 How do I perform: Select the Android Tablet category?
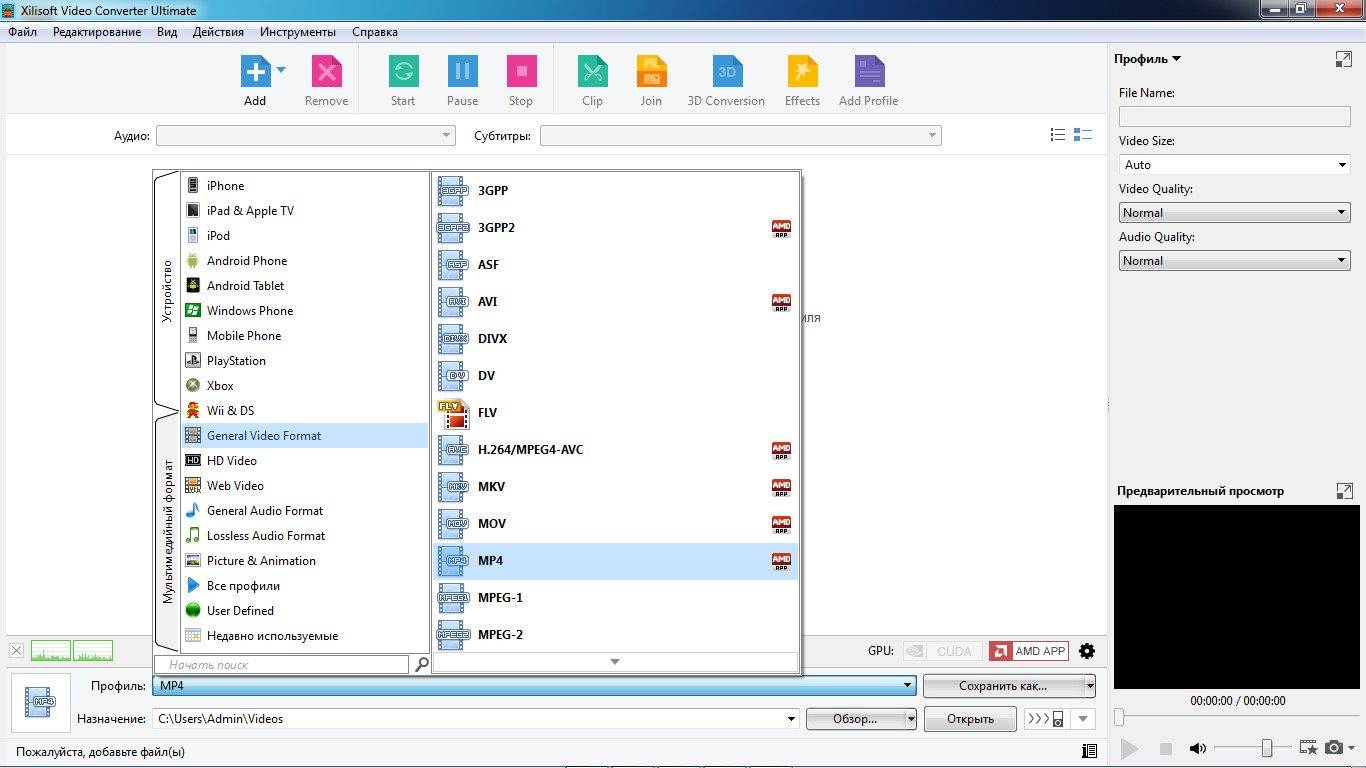point(305,286)
